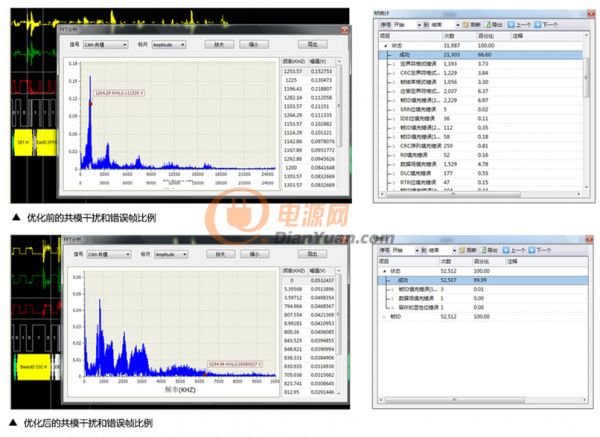Click the horizontal scrollbar of the statistics window totaling 52,512
The height and width of the screenshot is (437, 600).
tap(455, 400)
